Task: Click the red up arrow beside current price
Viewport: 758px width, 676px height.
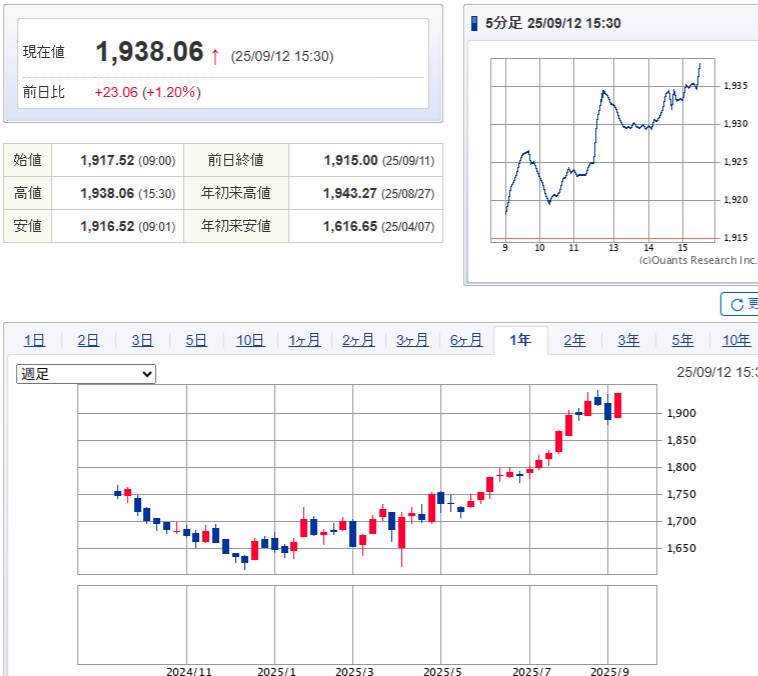Action: (x=215, y=56)
